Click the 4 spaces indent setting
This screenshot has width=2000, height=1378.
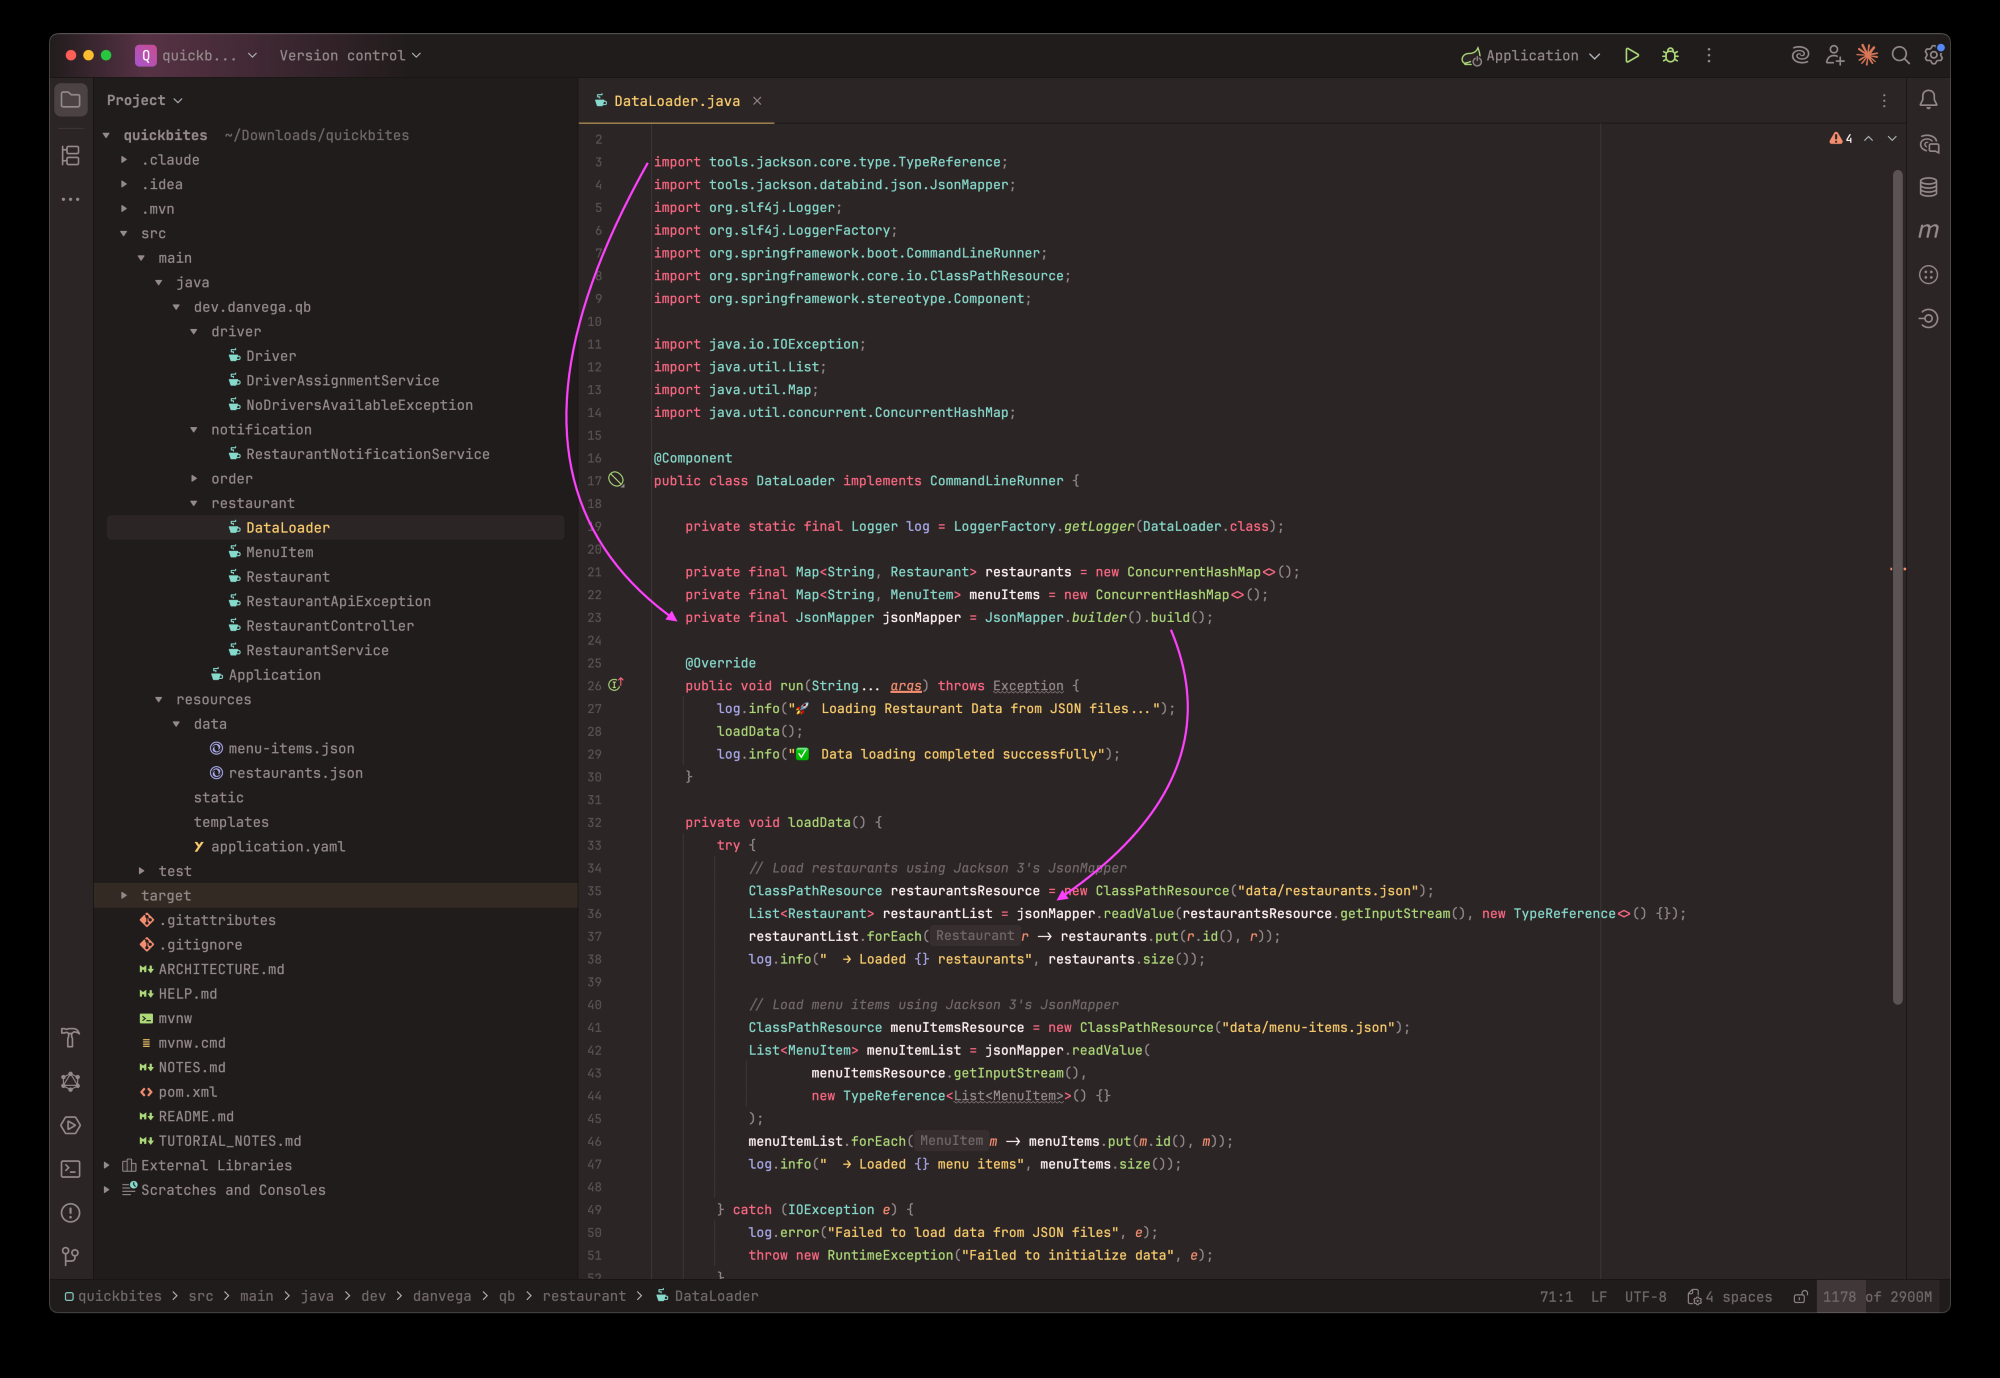click(1730, 1297)
